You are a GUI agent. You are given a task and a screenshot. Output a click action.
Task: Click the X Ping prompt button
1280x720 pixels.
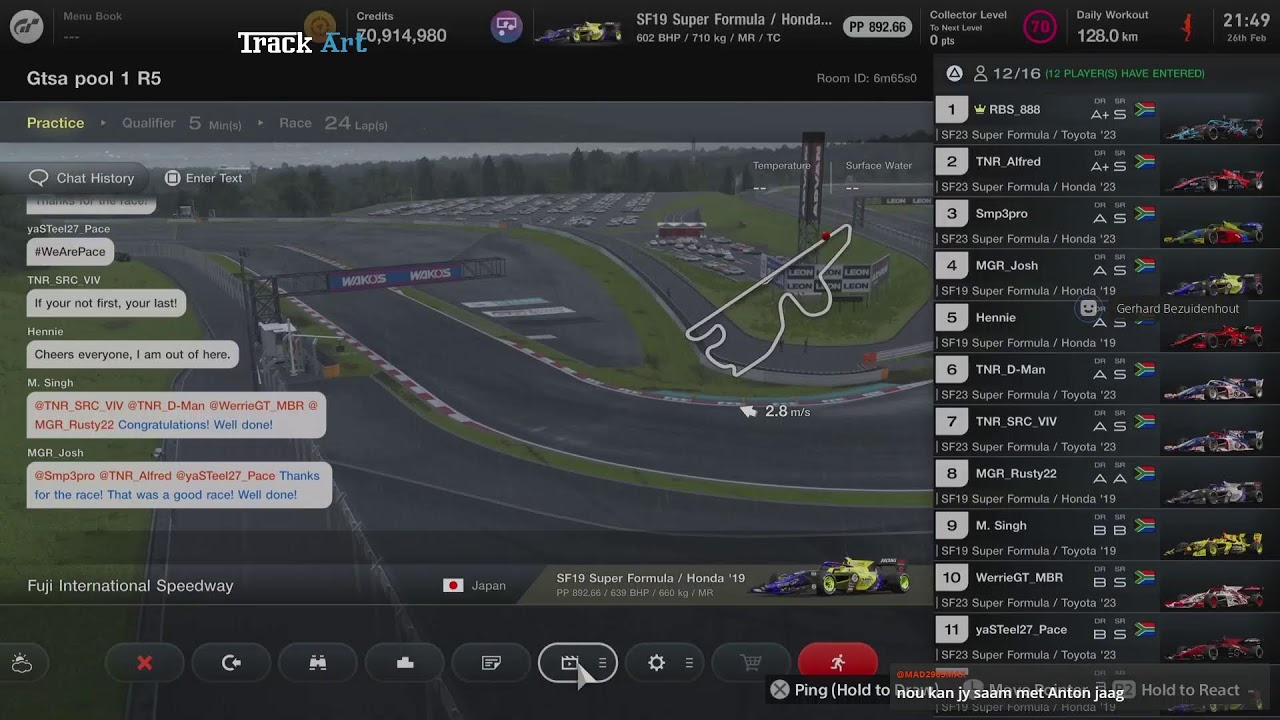click(x=779, y=689)
